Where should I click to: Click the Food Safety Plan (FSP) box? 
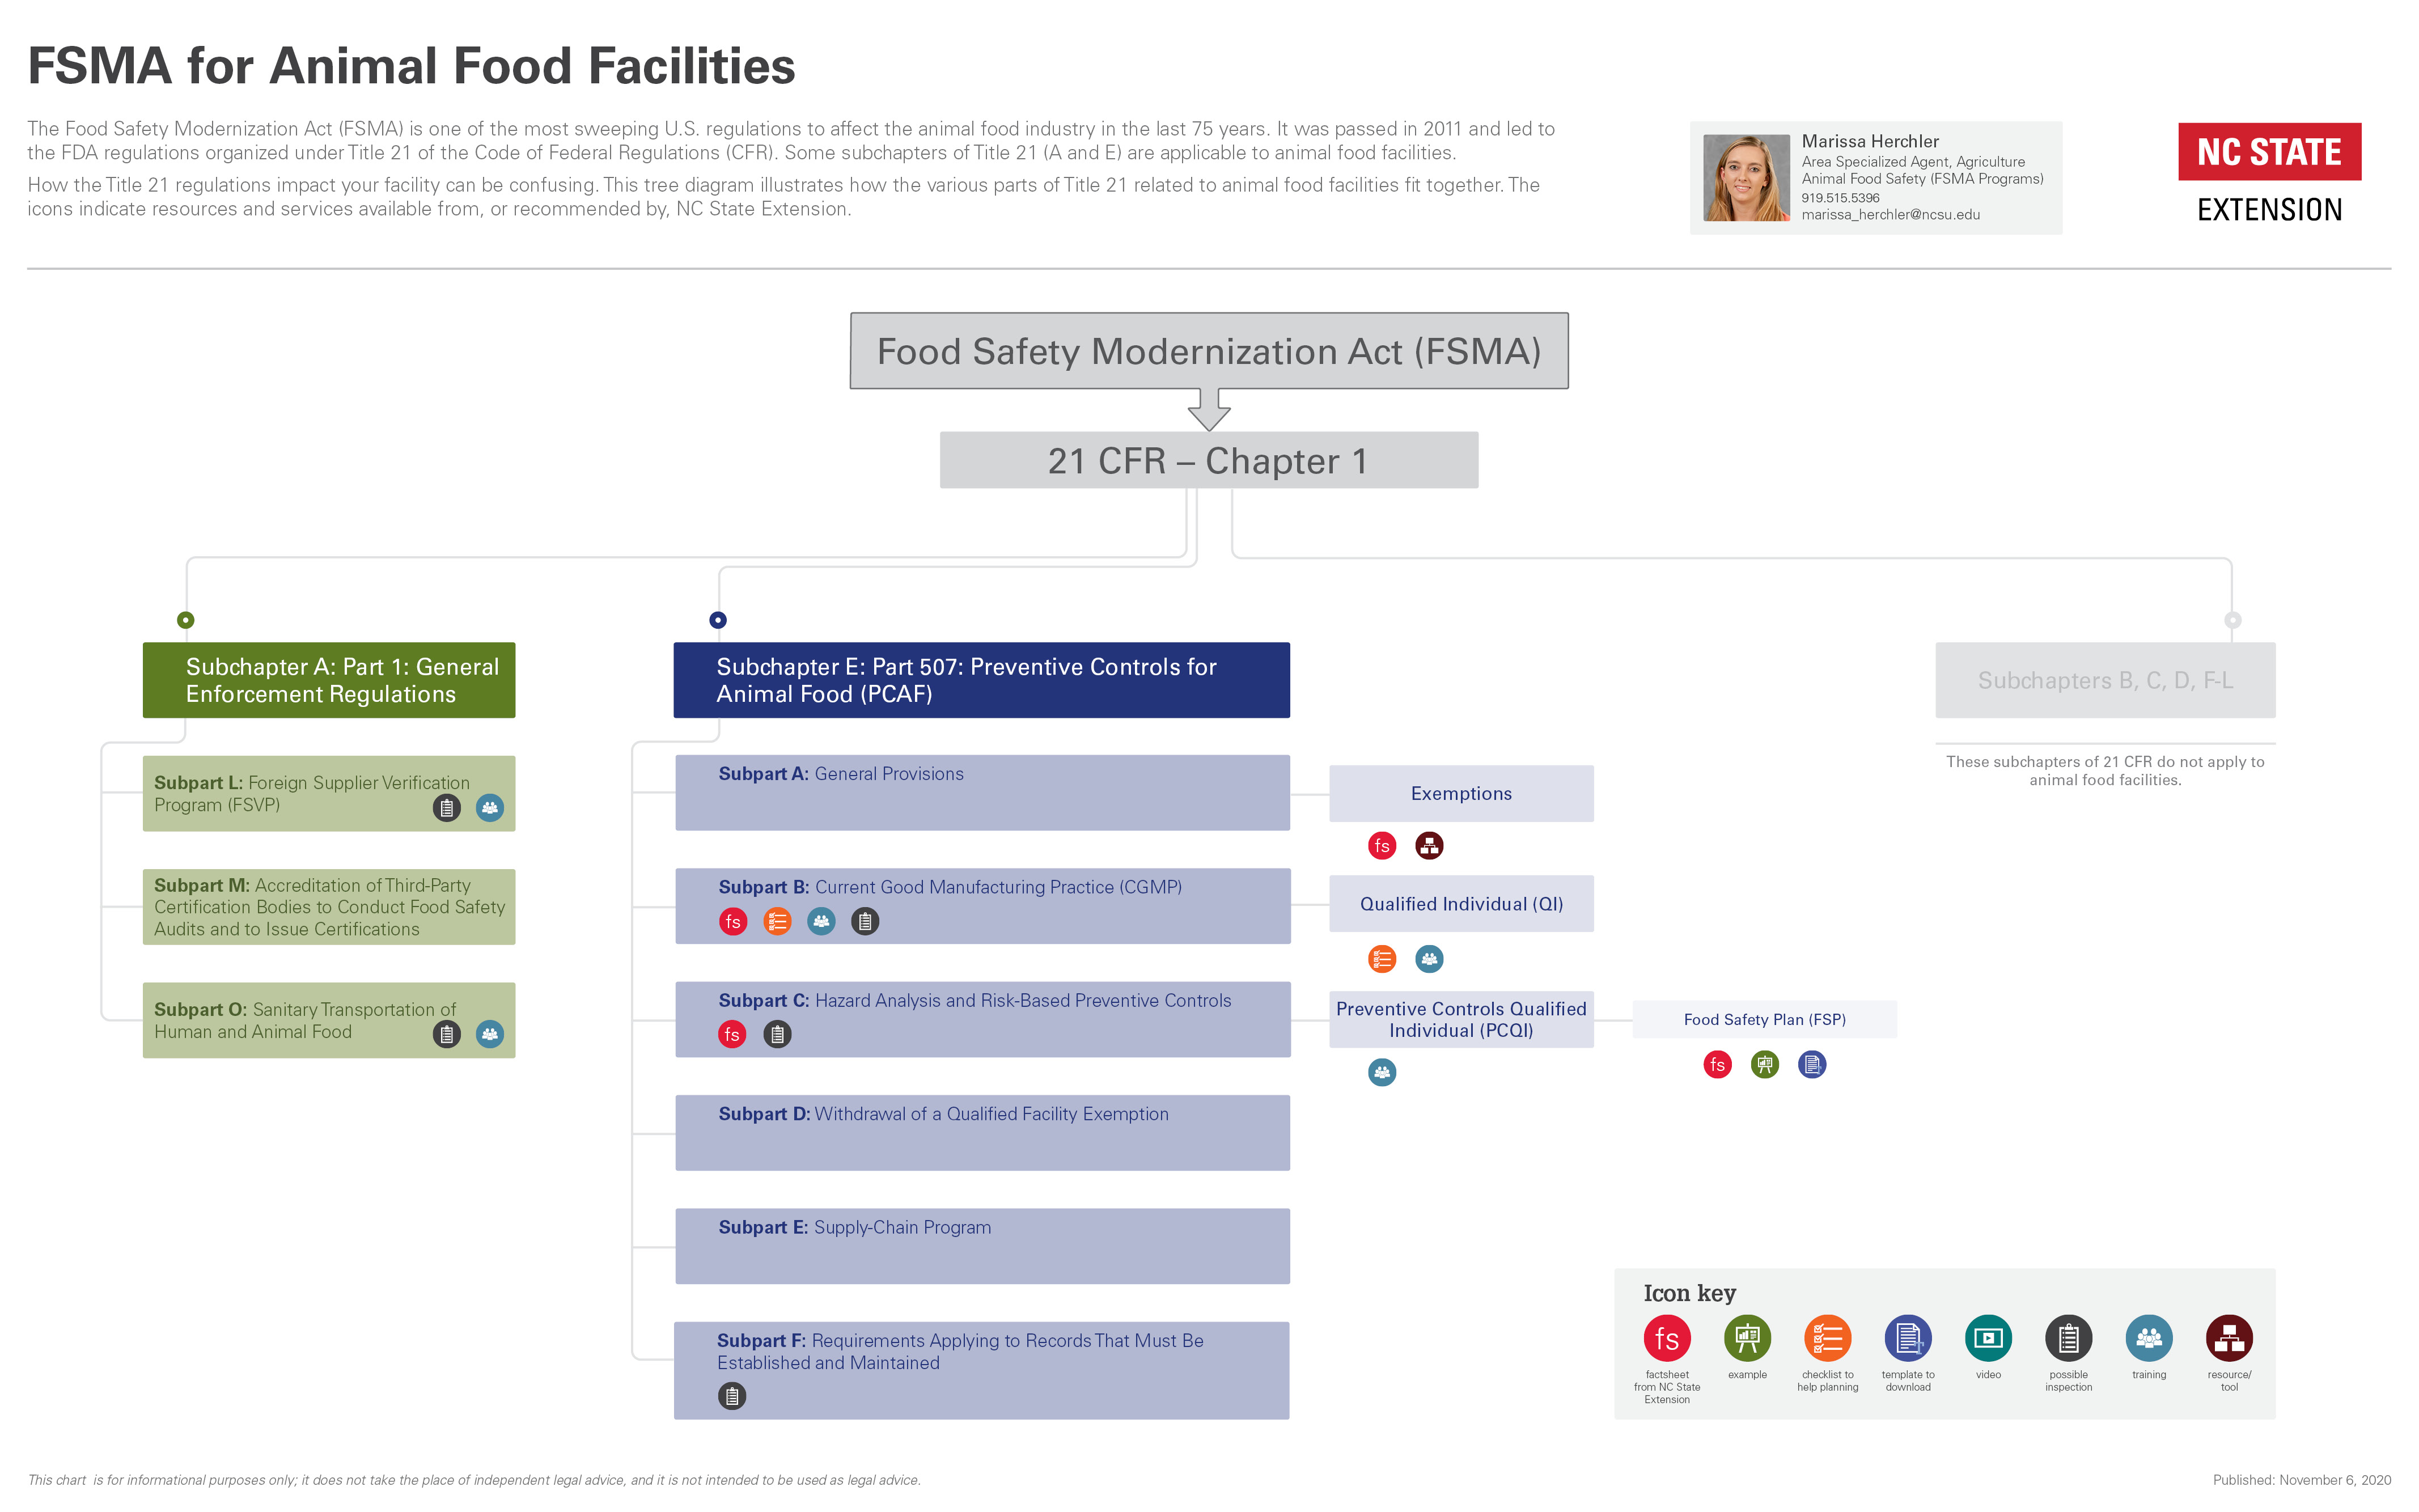click(1764, 1019)
